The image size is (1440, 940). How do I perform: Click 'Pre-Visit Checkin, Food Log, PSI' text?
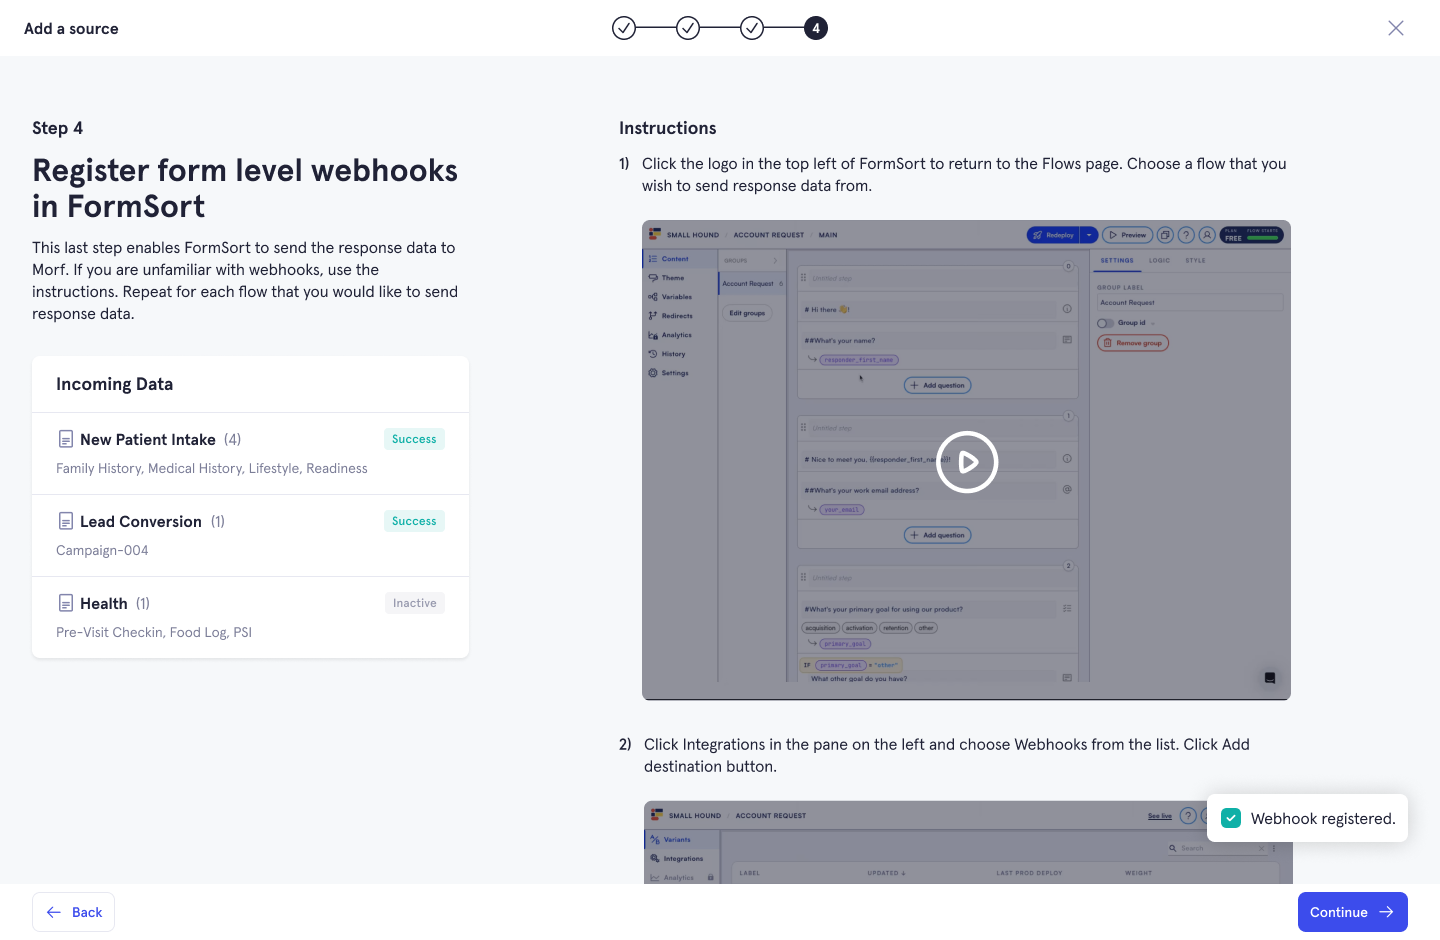tap(154, 632)
